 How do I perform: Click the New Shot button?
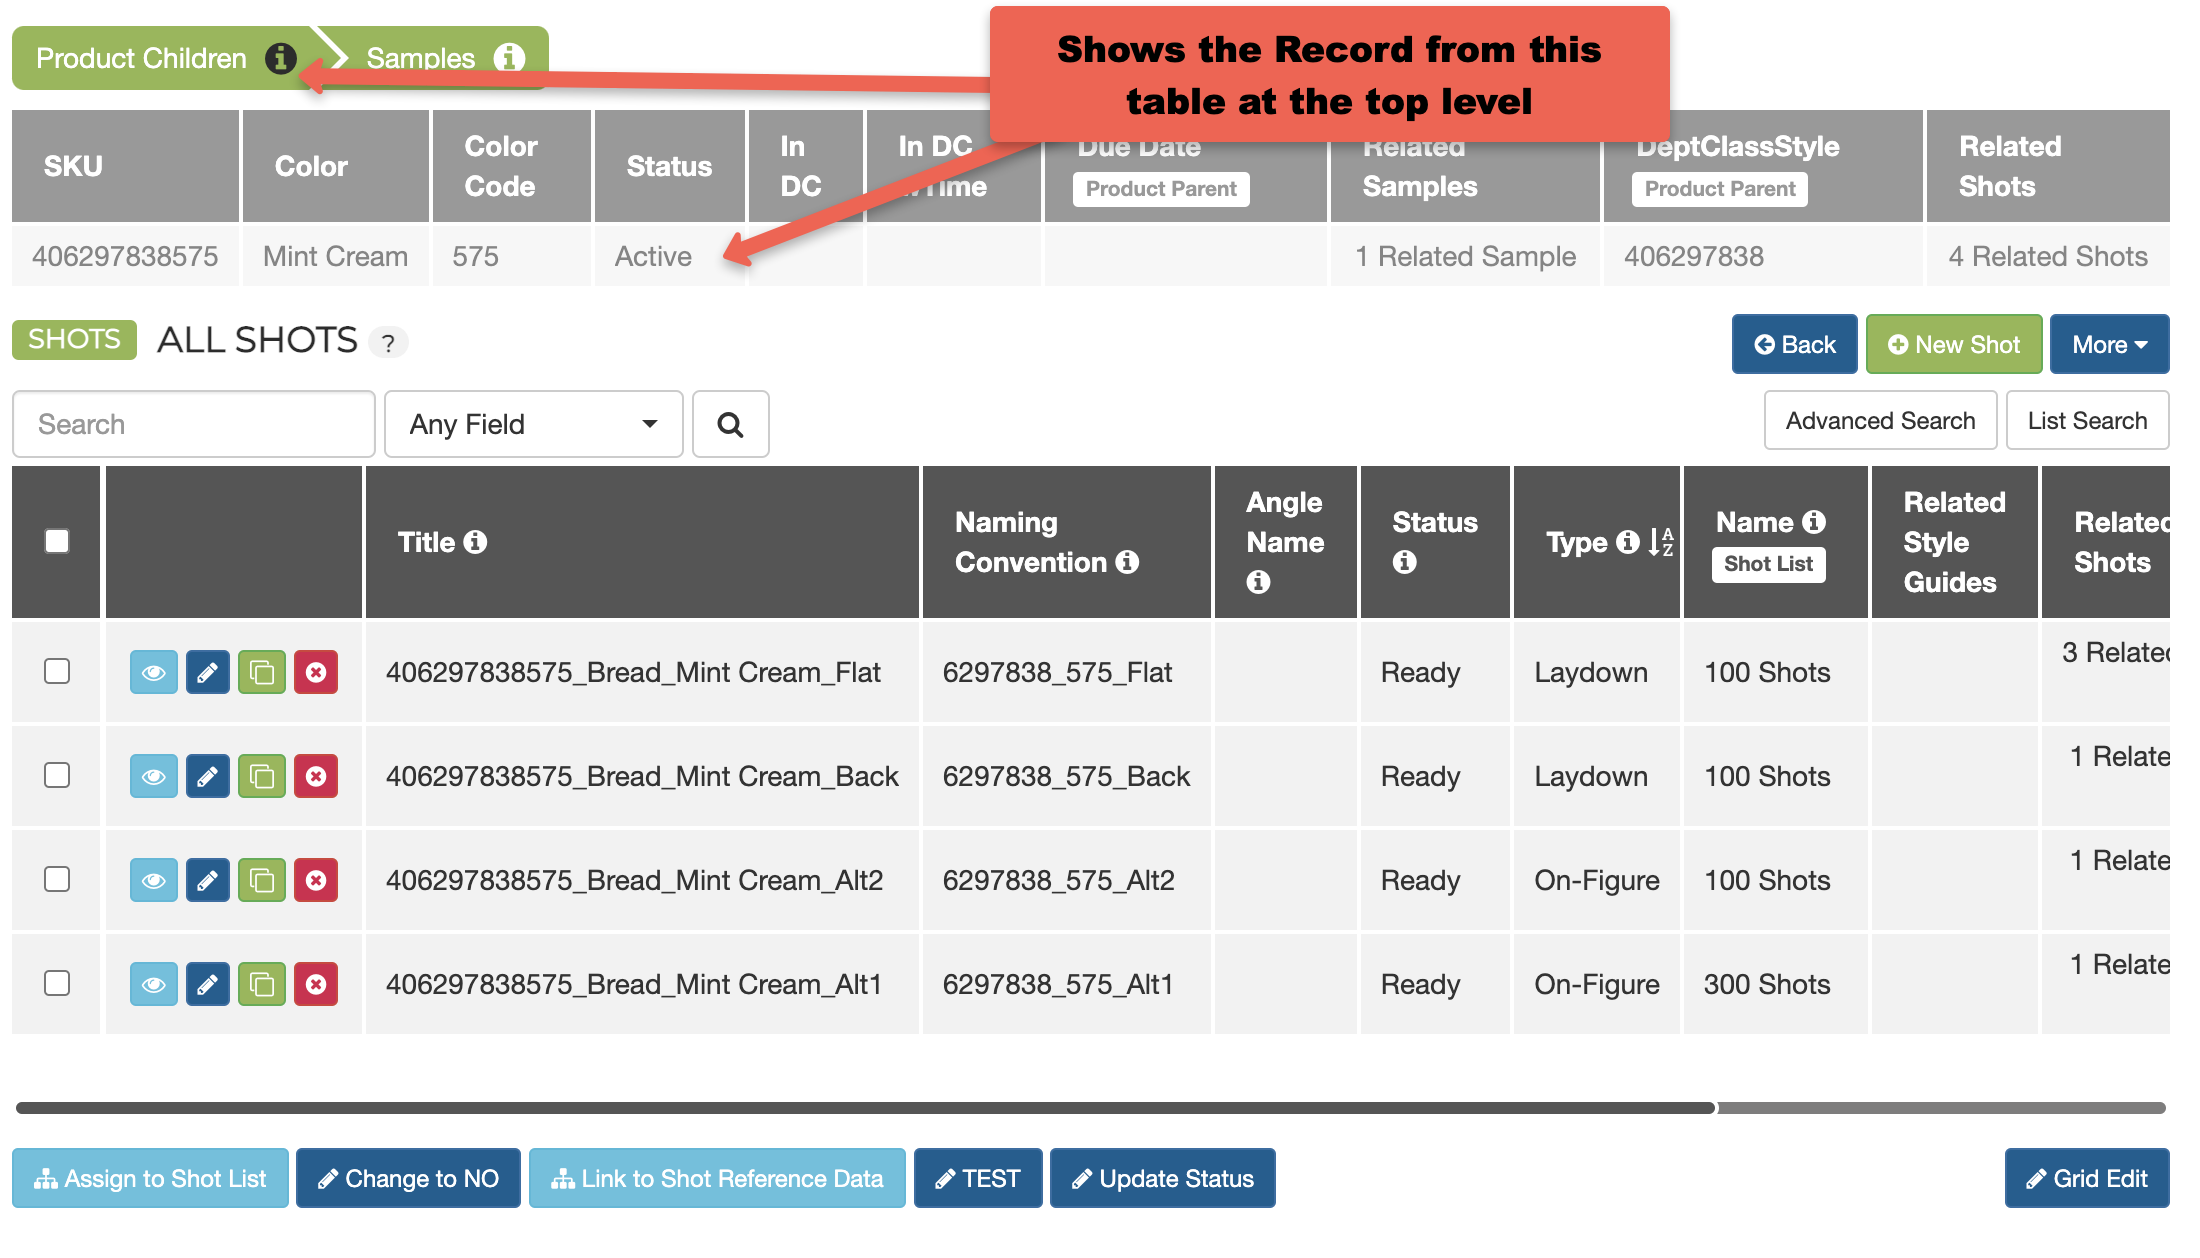coord(1953,344)
